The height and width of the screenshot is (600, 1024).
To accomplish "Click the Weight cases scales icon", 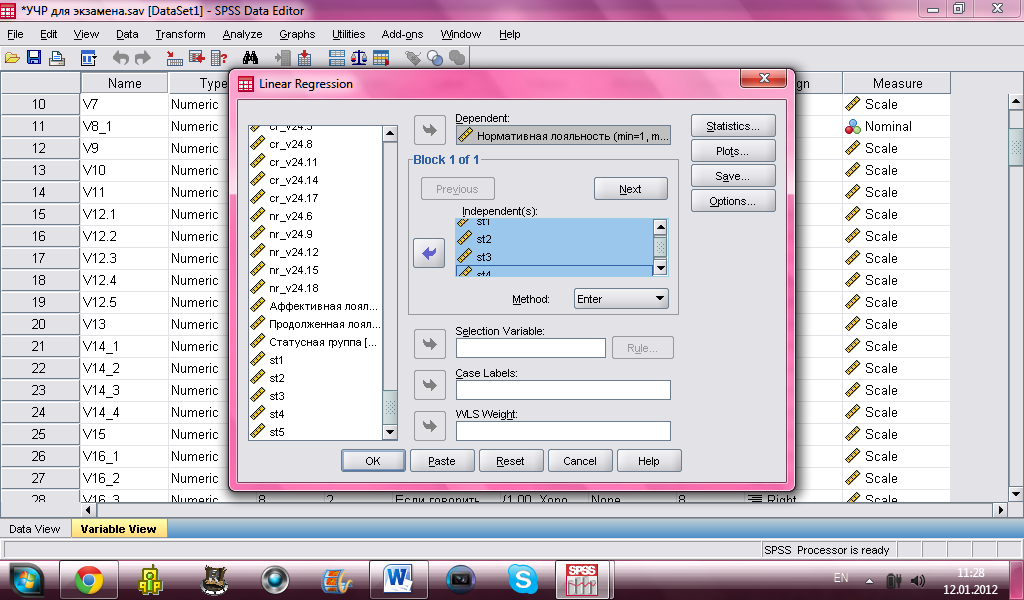I will click(359, 58).
